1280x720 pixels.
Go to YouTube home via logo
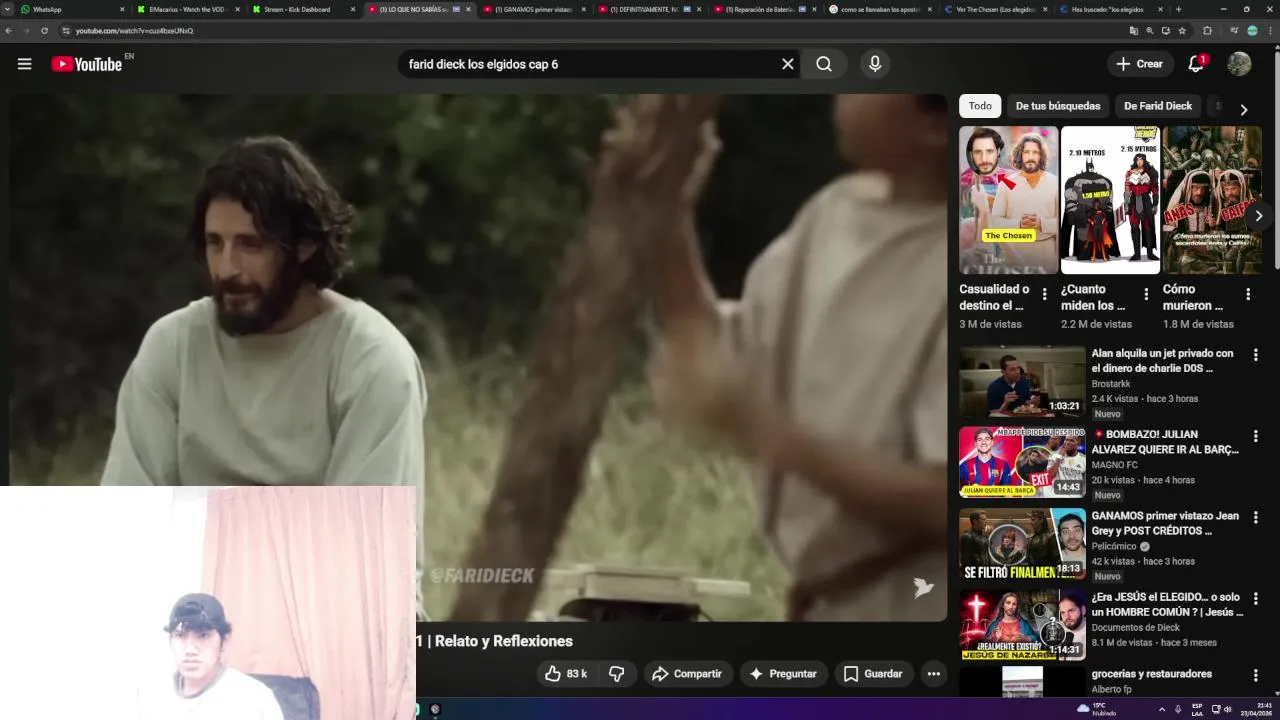coord(87,64)
